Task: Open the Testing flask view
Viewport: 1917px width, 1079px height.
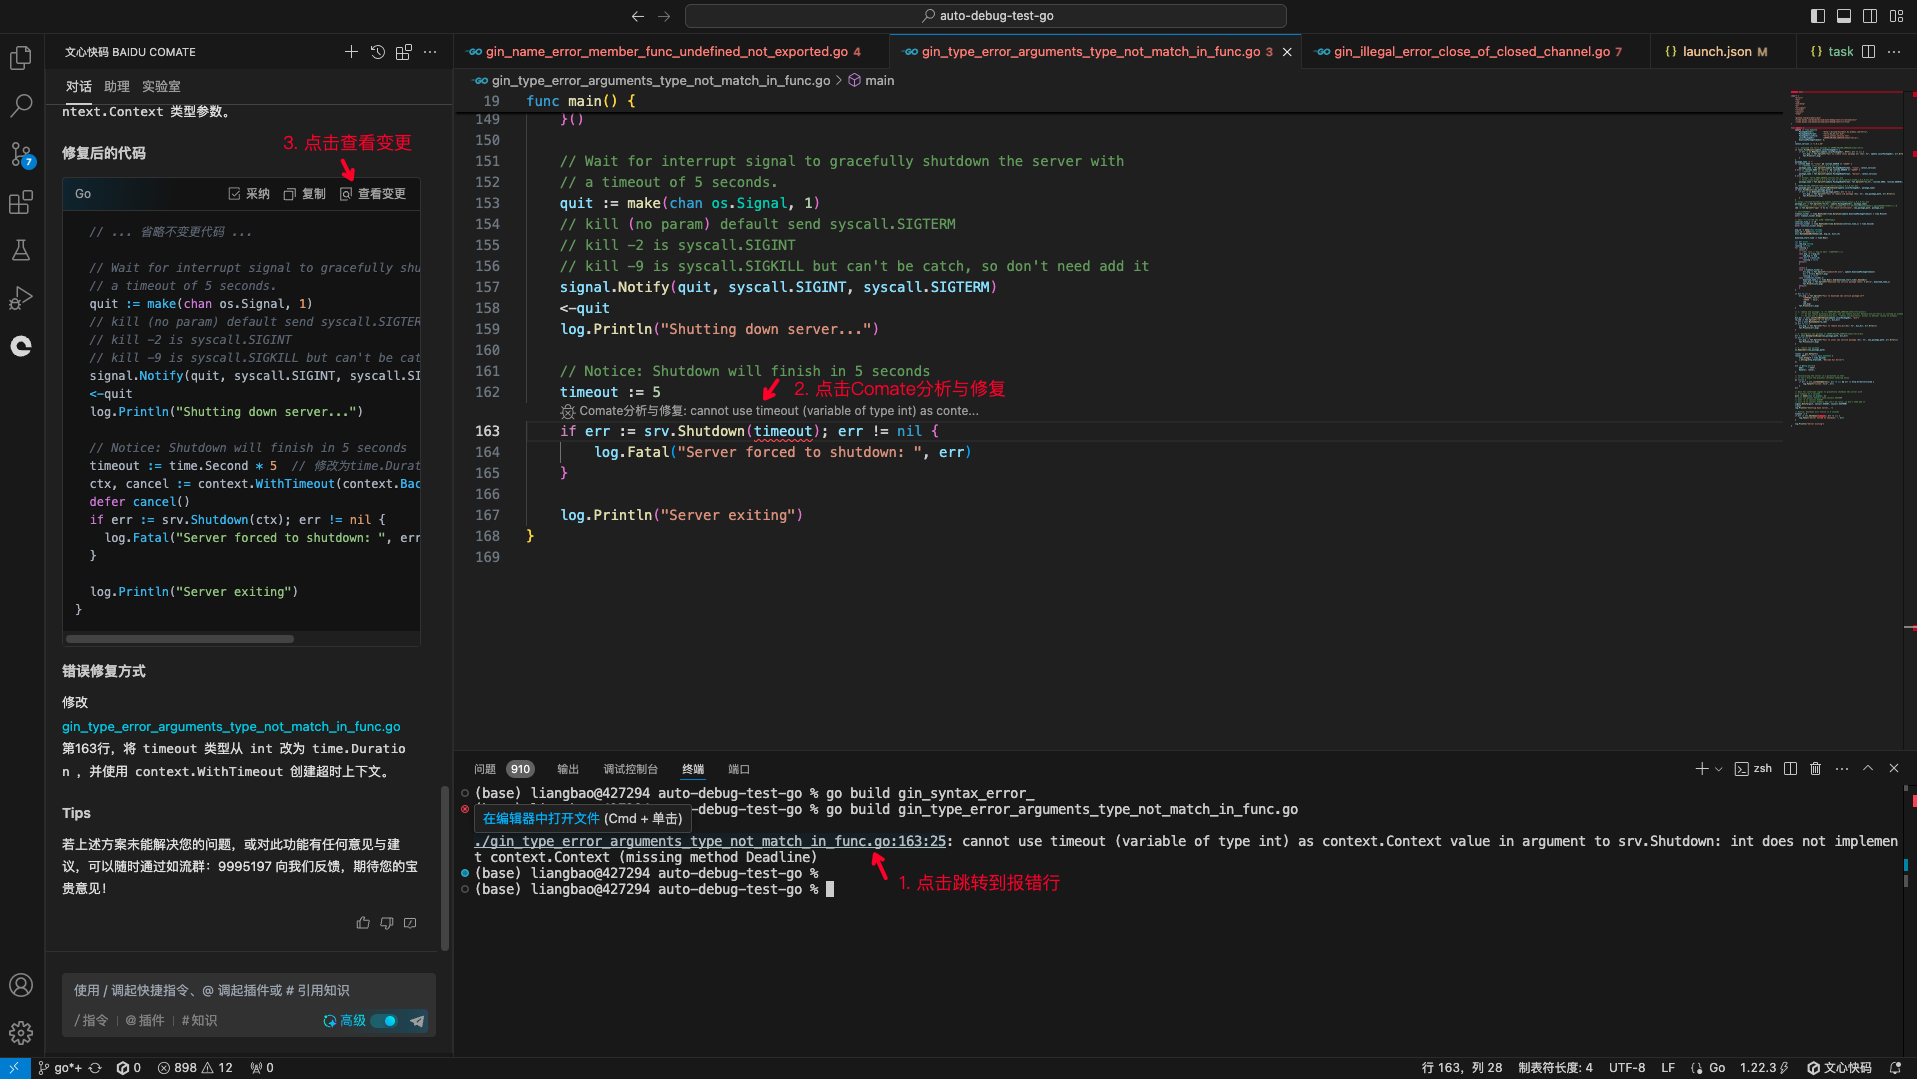Action: tap(21, 250)
